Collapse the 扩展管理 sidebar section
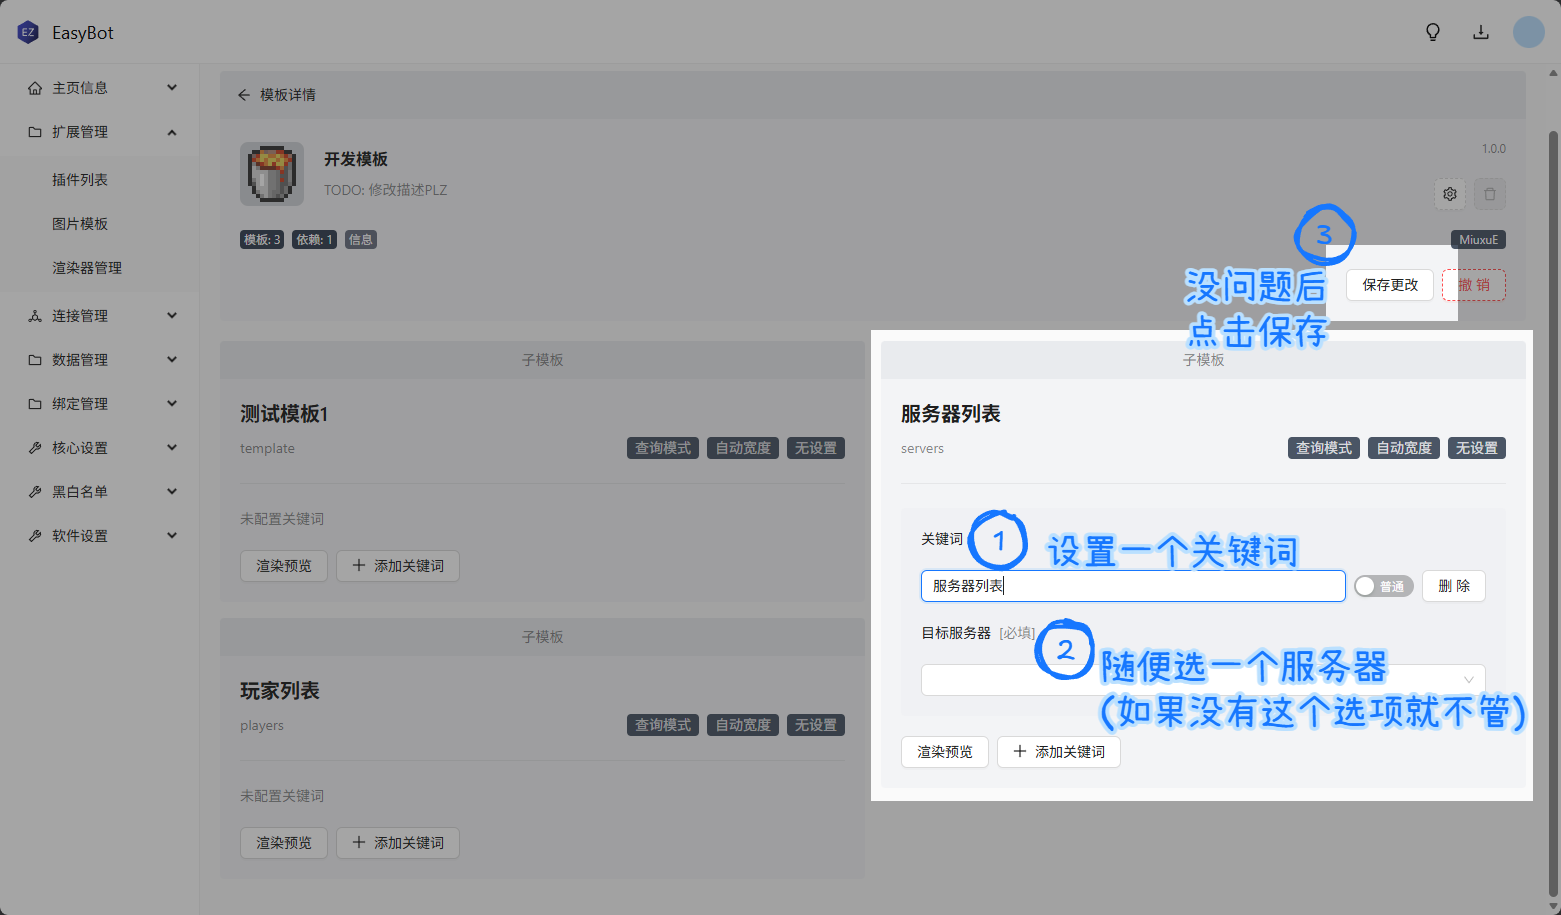 tap(100, 132)
